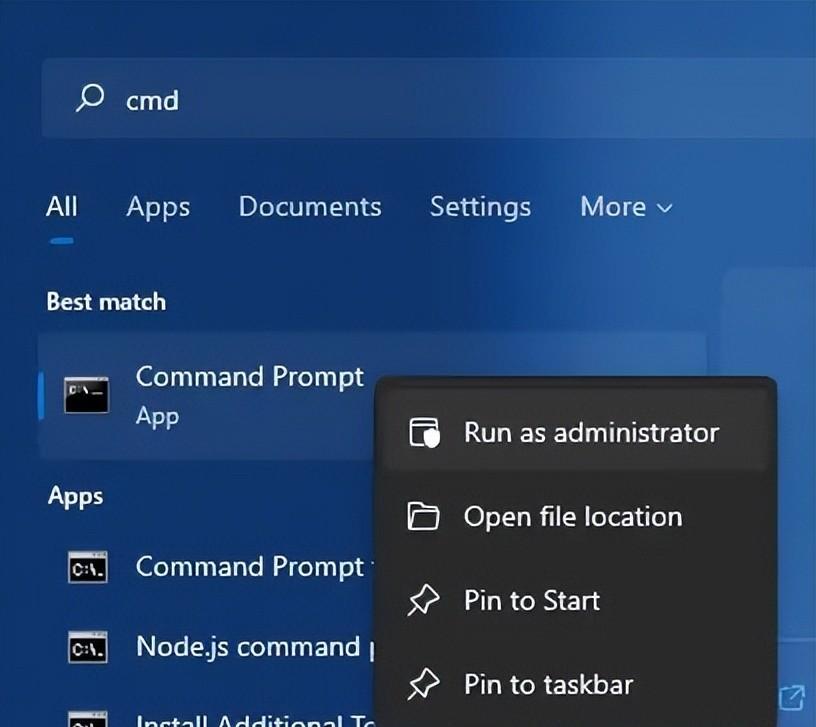
Task: Open the Node.js command prompt result
Action: (x=207, y=647)
